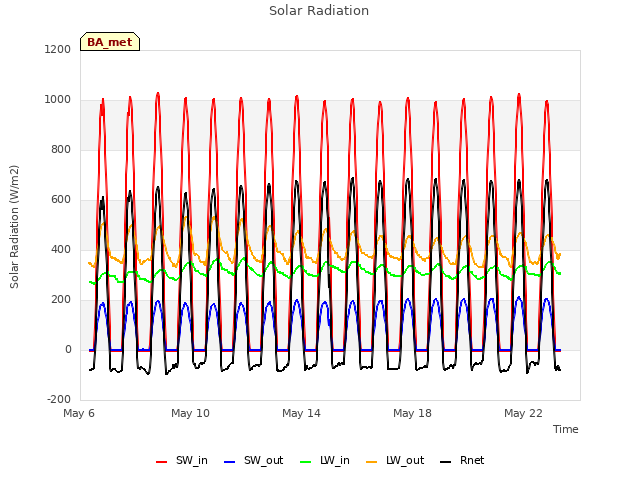640x480 pixels.
Task: Click the Time x-axis title
Action: pos(566,429)
